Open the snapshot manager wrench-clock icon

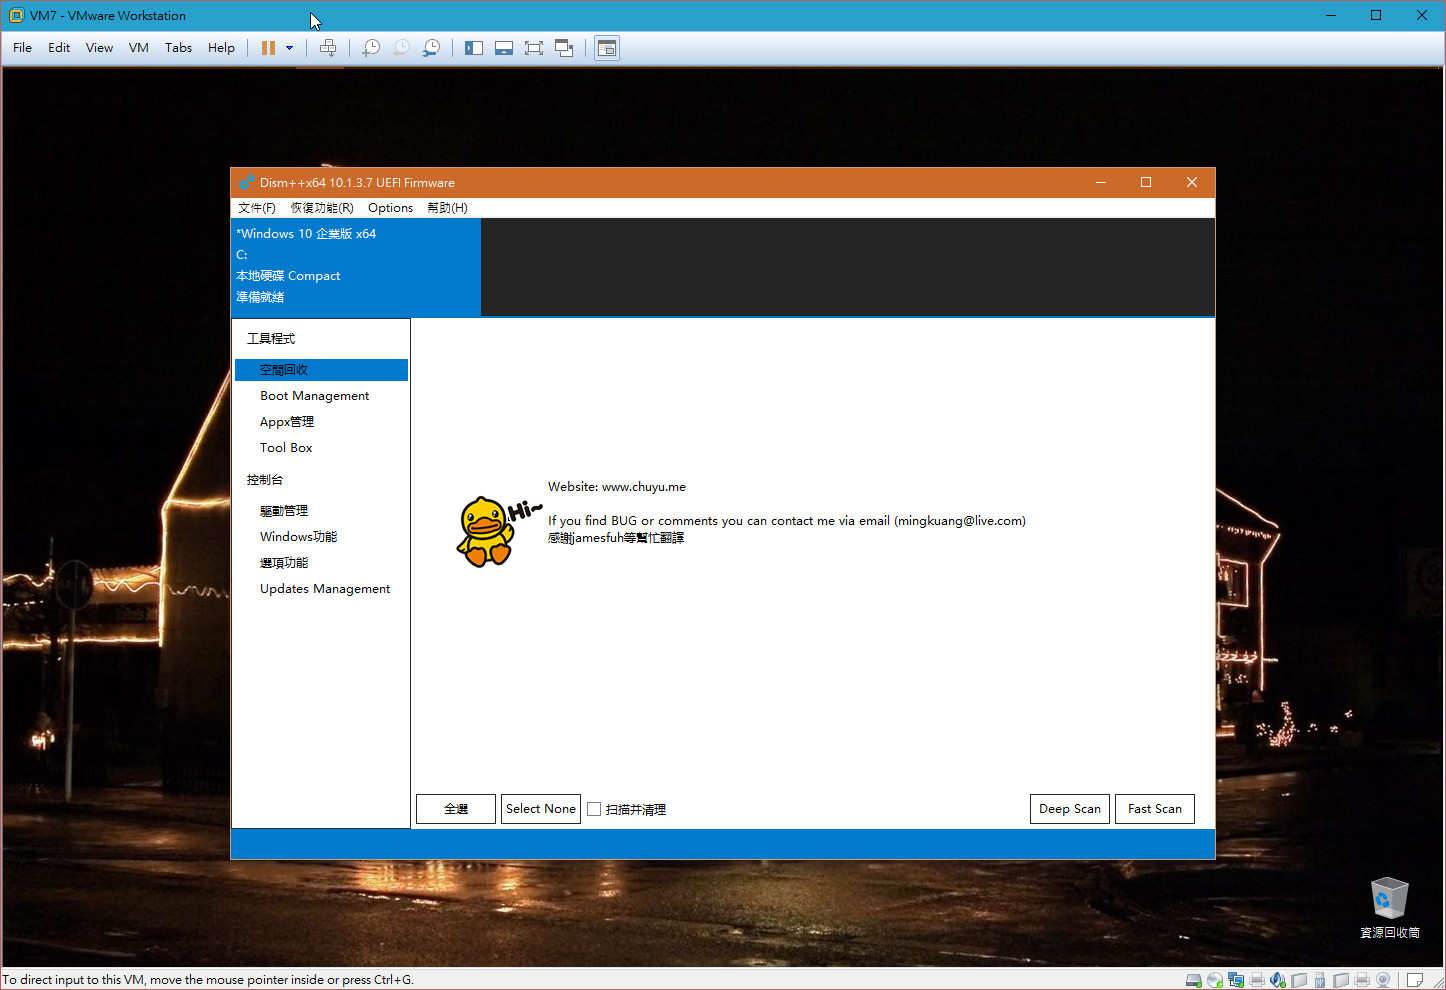click(431, 48)
